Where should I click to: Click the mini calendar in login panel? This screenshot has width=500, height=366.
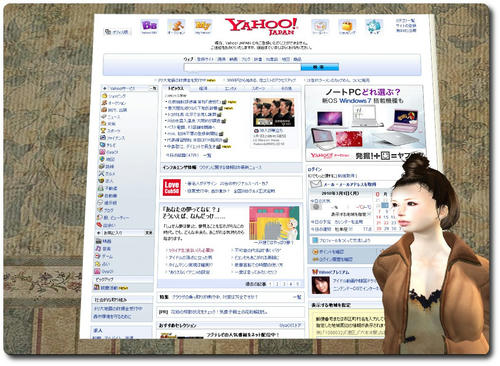point(387,212)
